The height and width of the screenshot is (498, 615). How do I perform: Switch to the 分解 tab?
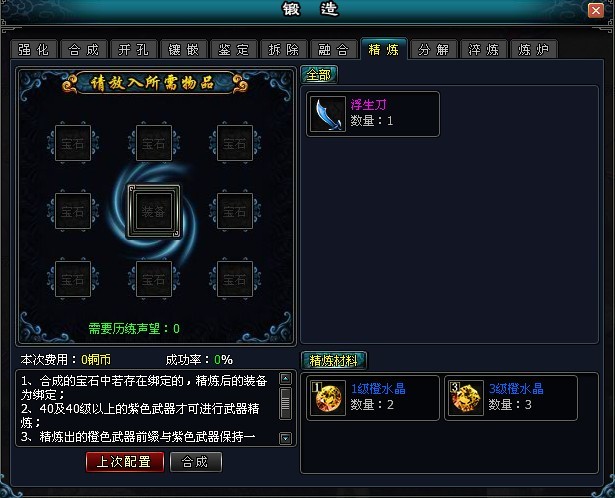coord(433,49)
